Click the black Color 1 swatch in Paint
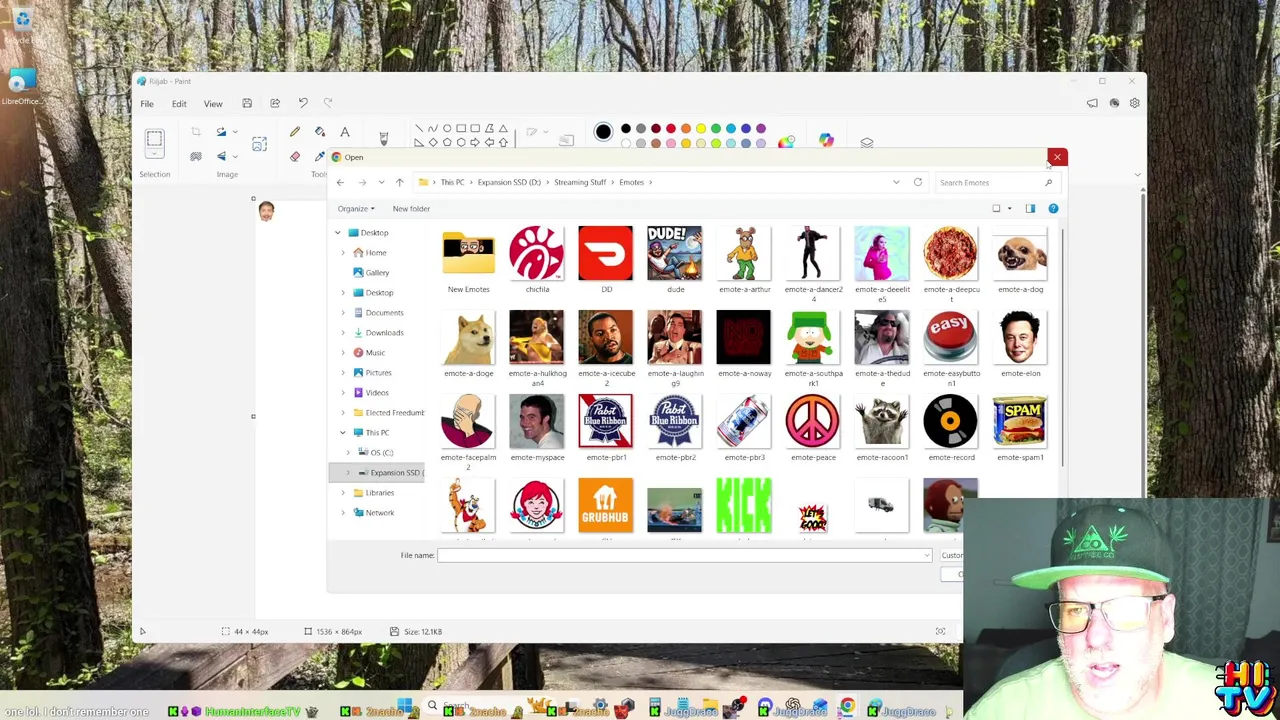Screen dimensions: 1280x720 (x=603, y=132)
